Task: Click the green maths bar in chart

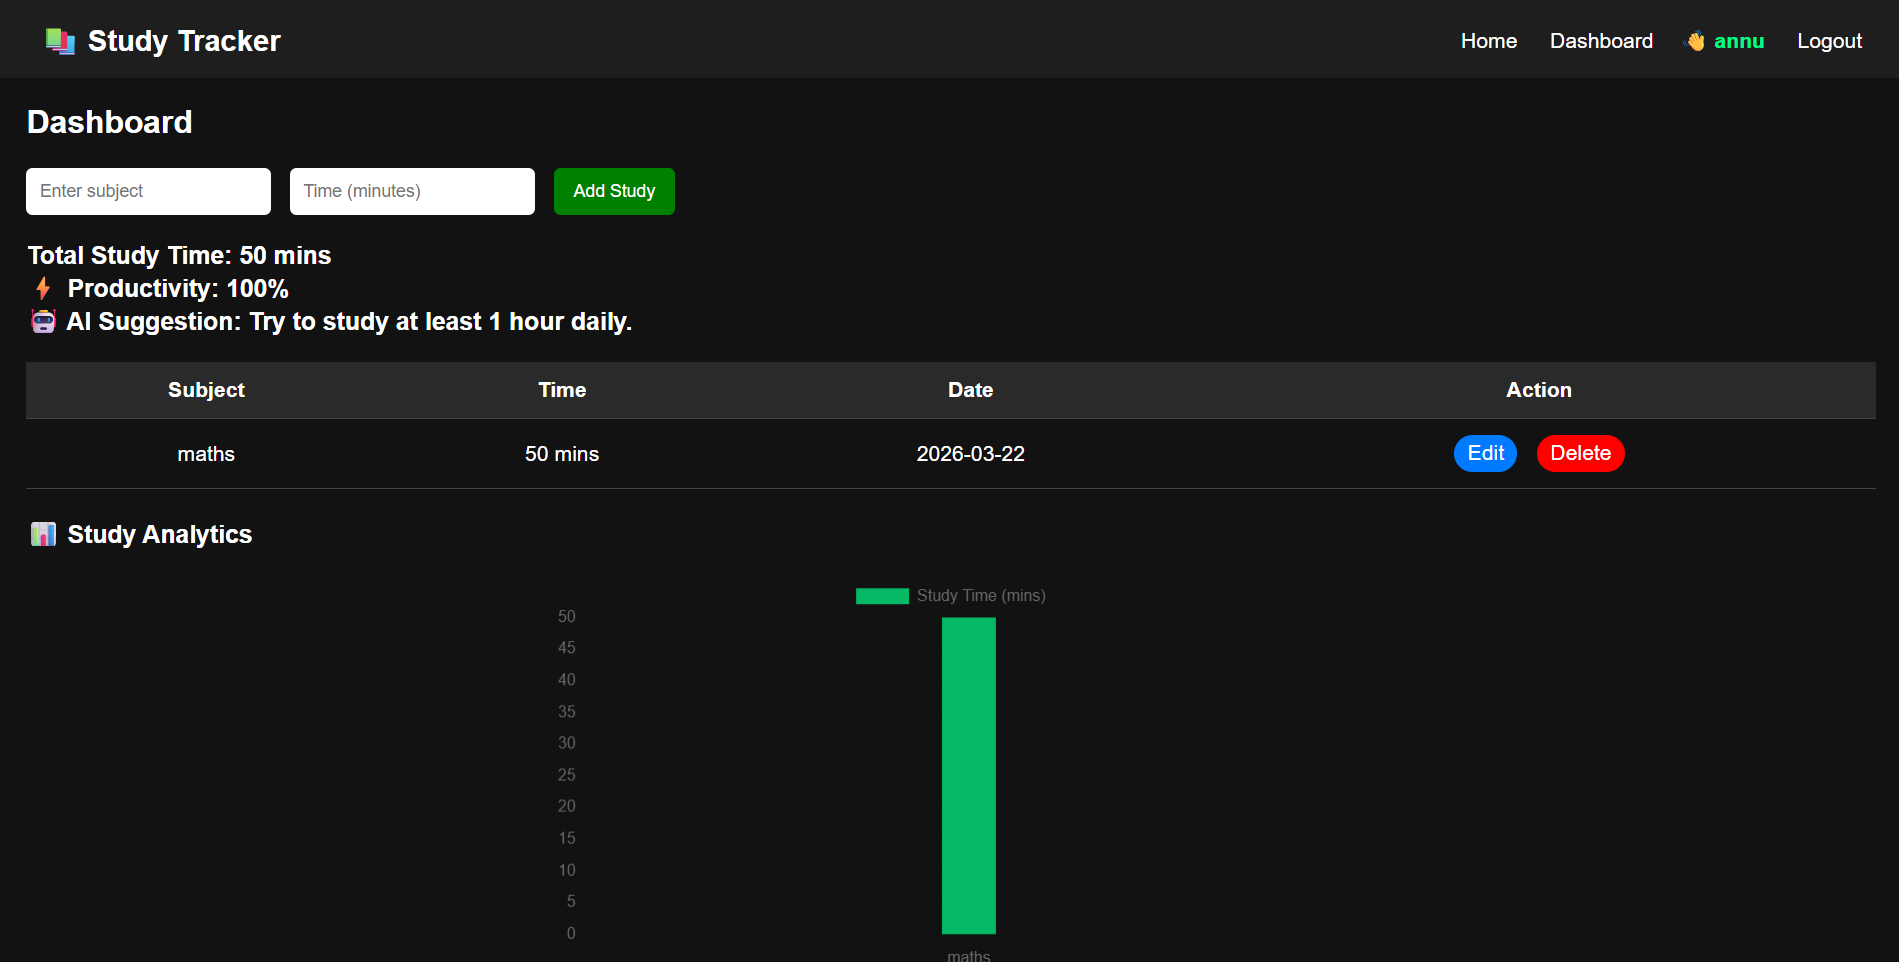Action: pos(968,775)
